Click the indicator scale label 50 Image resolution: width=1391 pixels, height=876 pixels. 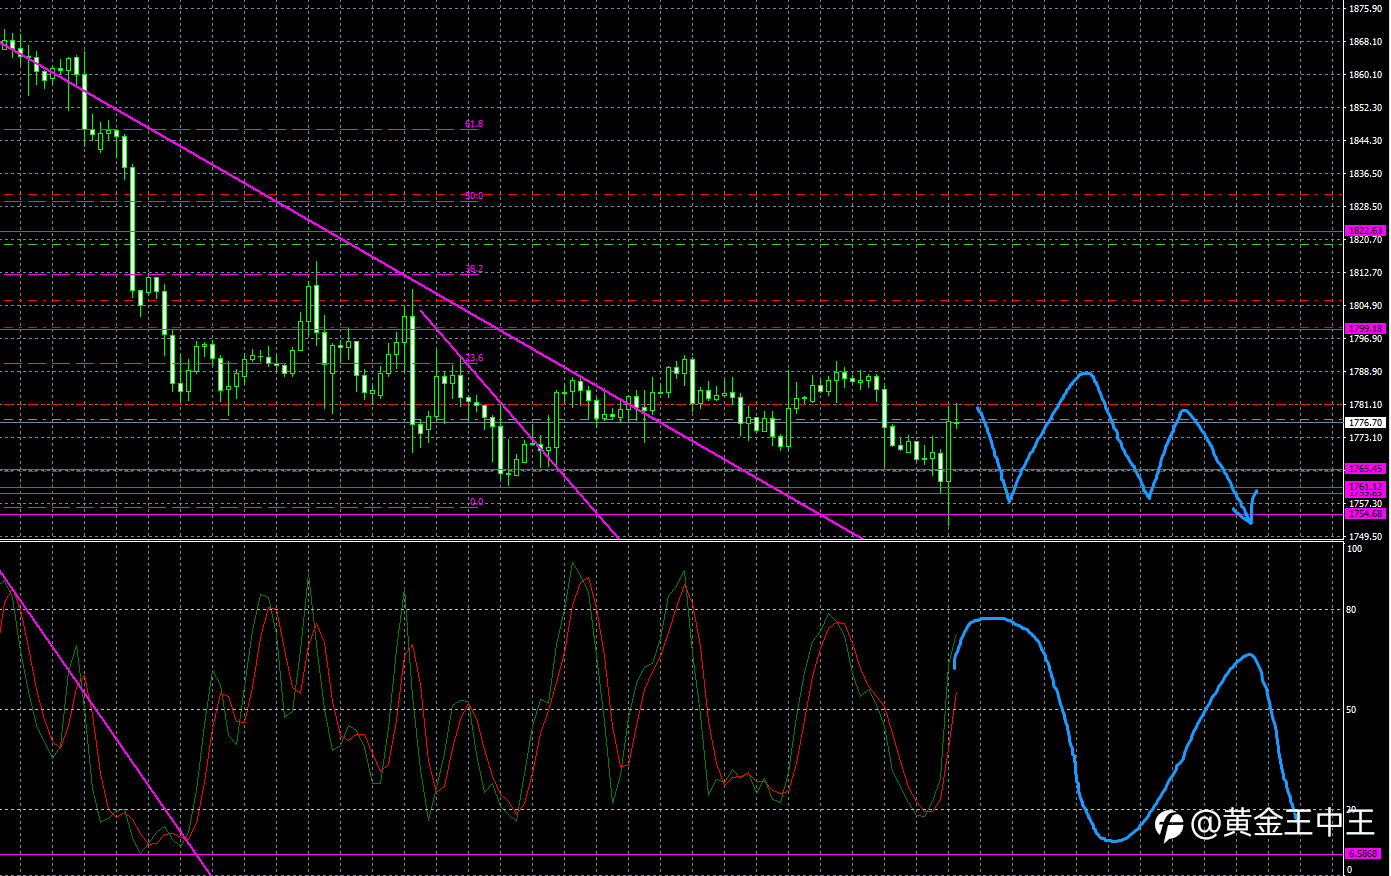point(1352,710)
